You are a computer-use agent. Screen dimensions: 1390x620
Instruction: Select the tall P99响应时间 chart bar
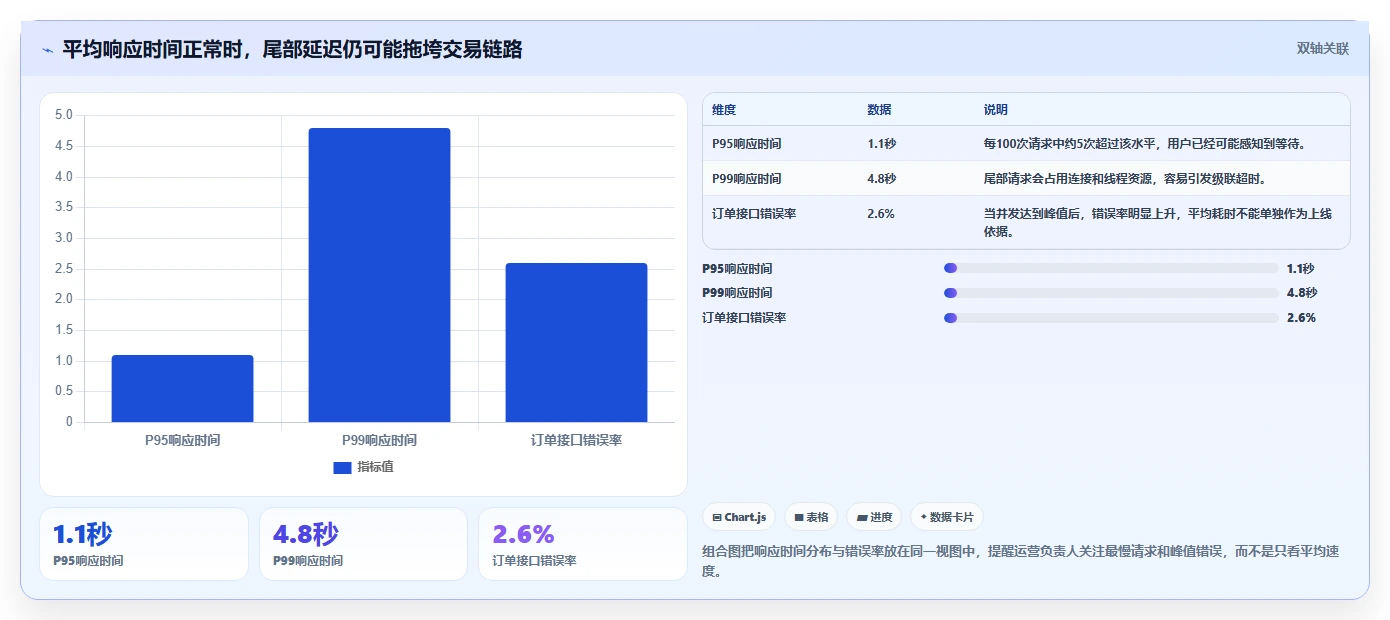pos(379,275)
